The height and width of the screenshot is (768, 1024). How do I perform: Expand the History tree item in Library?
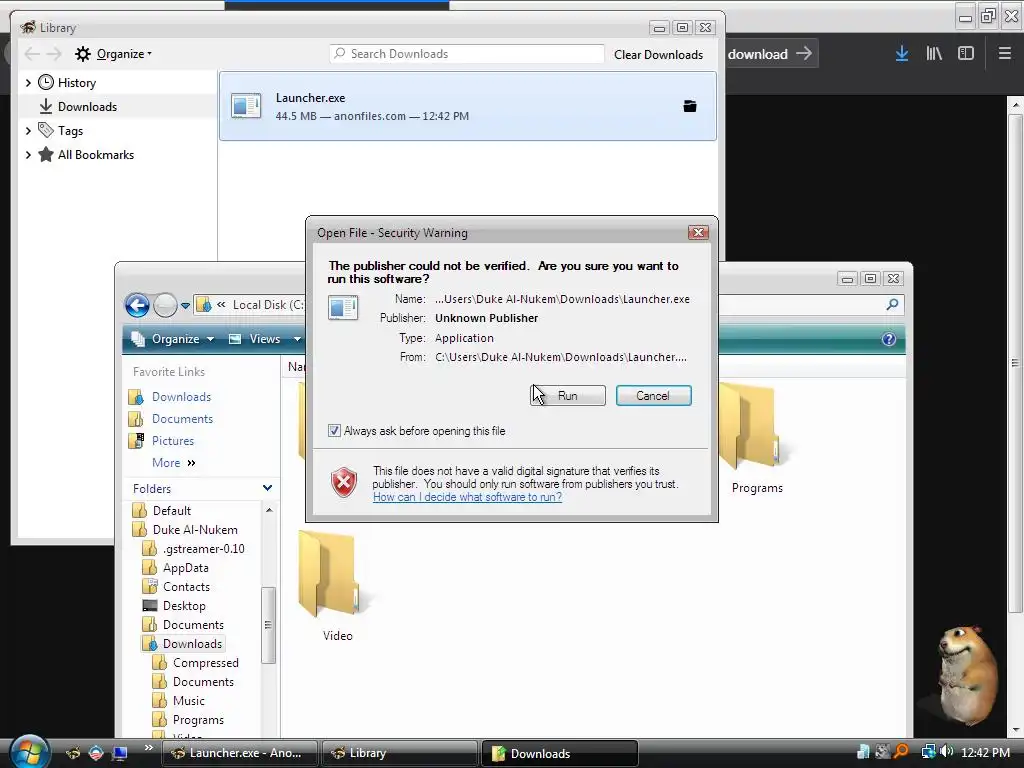point(28,83)
